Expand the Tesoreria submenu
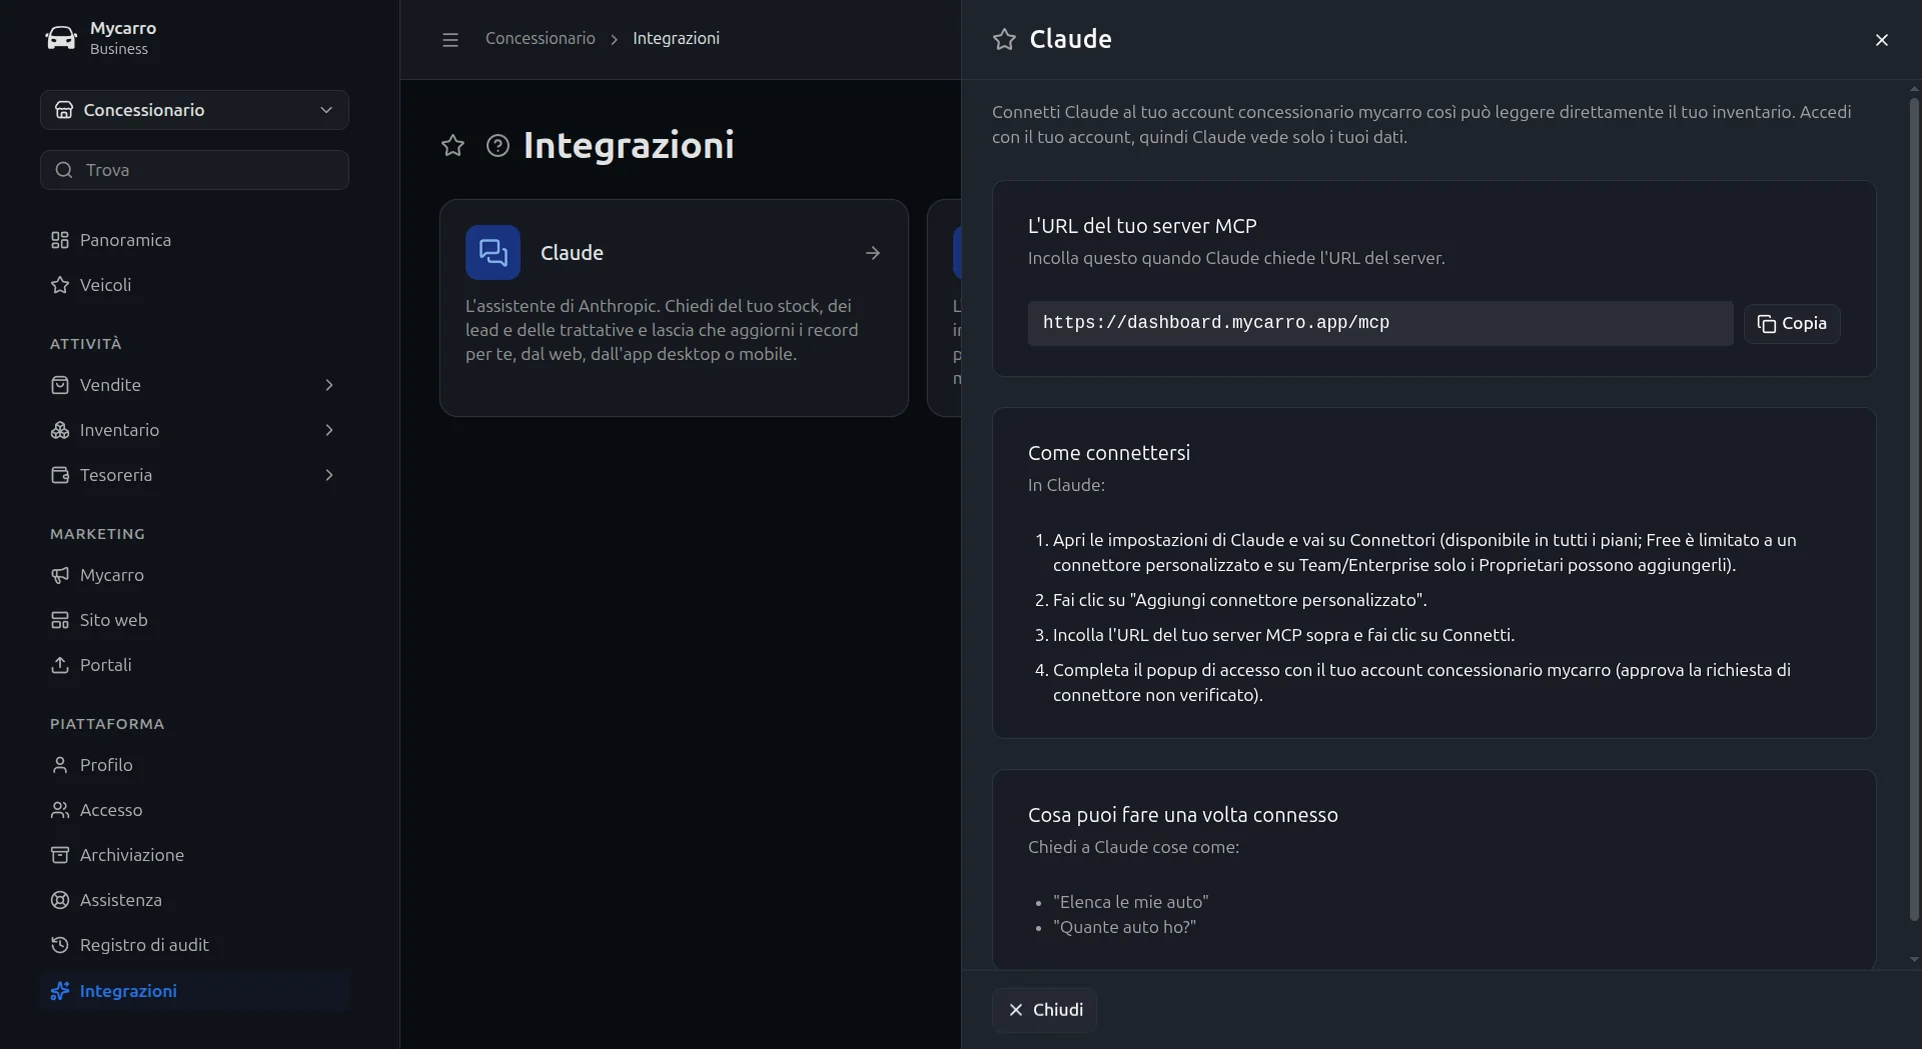Screen dimensions: 1922x1049 (x=329, y=475)
